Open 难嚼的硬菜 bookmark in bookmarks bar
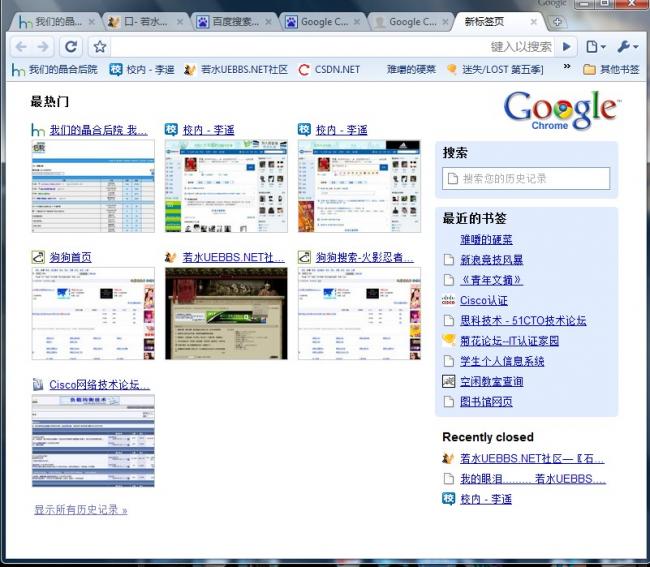The image size is (650, 567). click(x=411, y=69)
